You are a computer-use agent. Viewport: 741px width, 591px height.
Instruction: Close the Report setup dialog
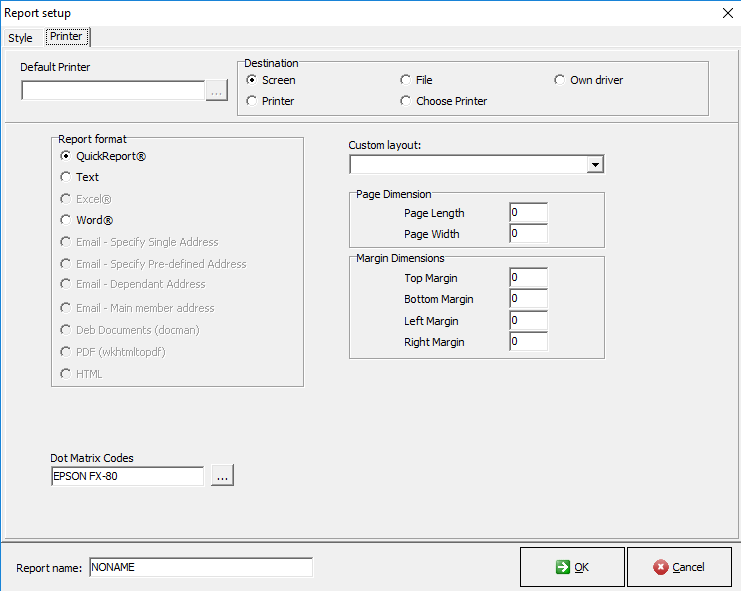pos(727,12)
